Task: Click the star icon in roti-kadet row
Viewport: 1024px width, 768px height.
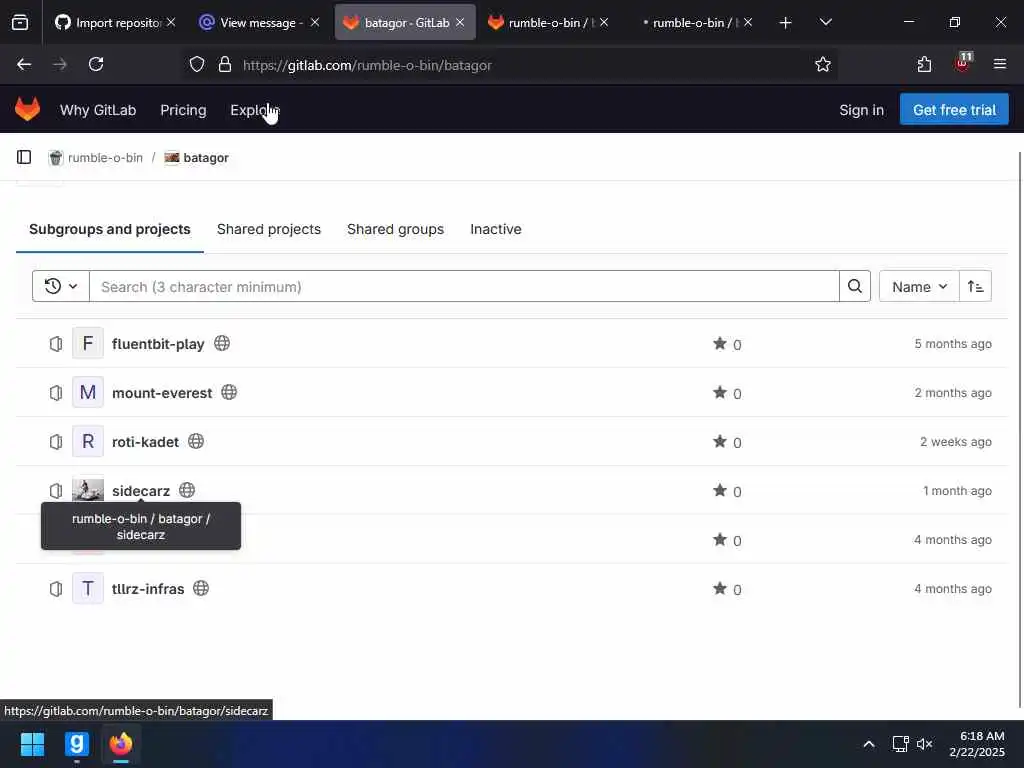Action: pyautogui.click(x=720, y=441)
